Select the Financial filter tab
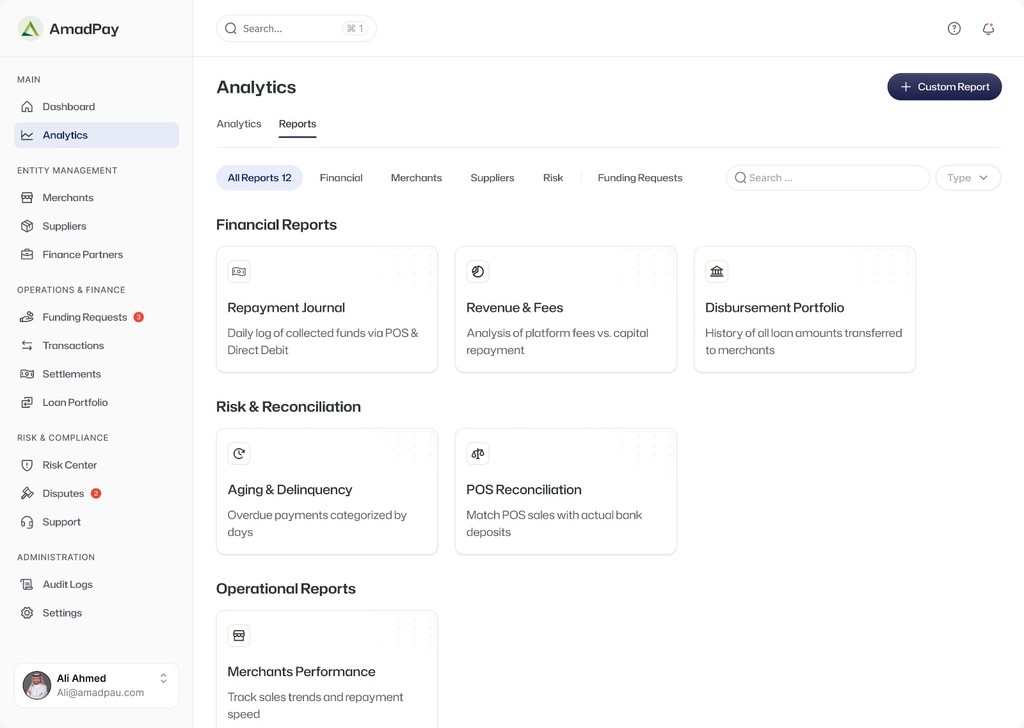This screenshot has width=1024, height=728. 341,178
